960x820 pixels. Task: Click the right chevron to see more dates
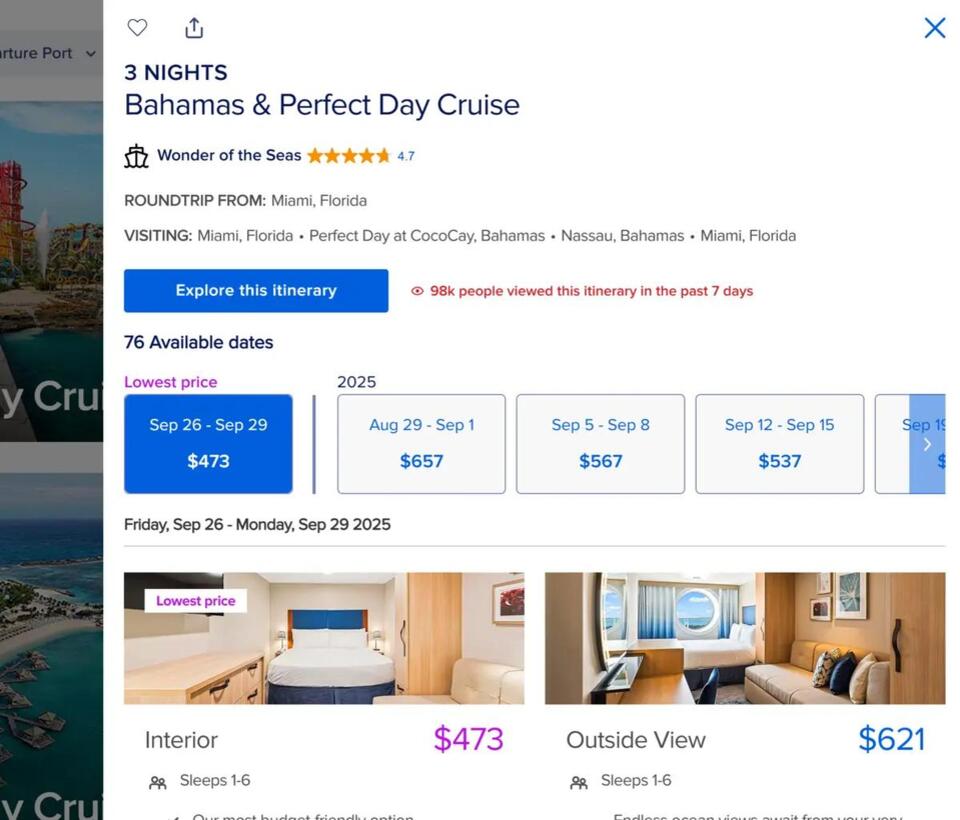[928, 443]
